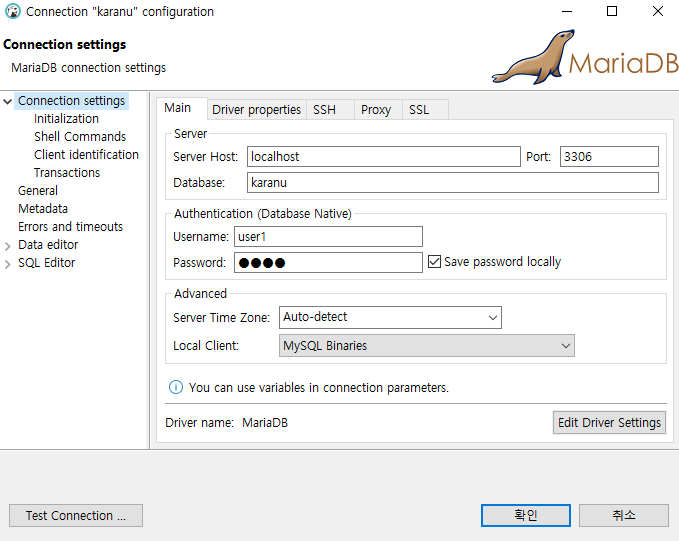Select Metadata in the tree
The image size is (679, 541).
[43, 208]
